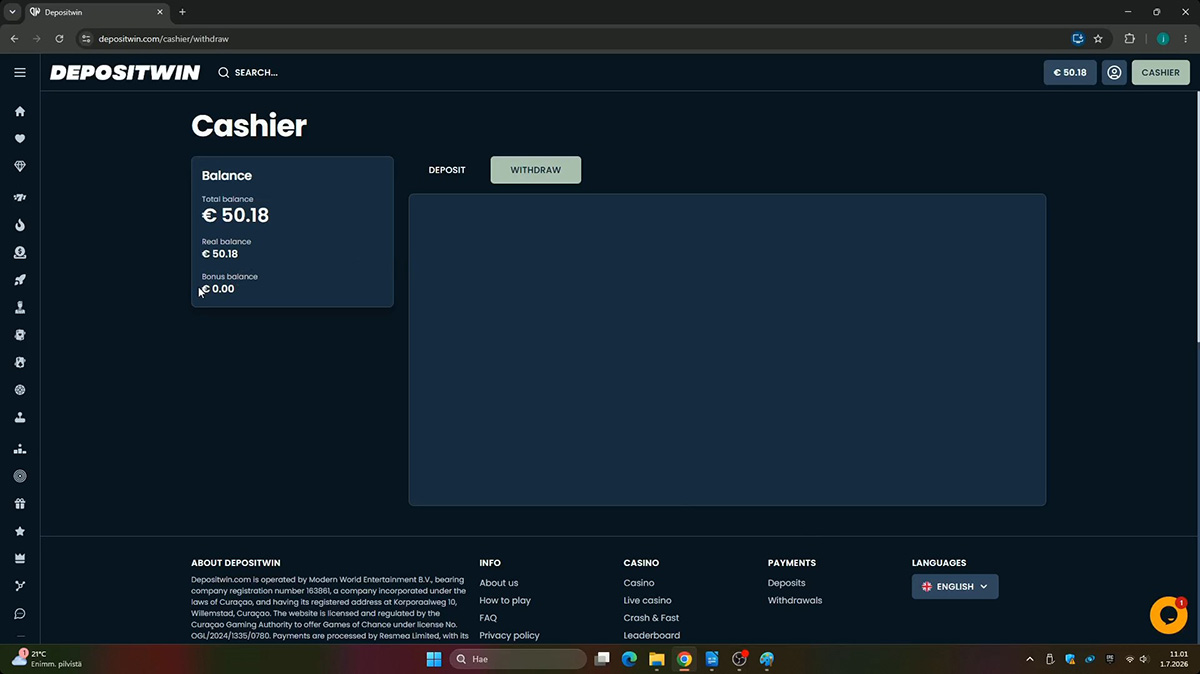1200x674 pixels.
Task: Open the Withdrawals footer link
Action: [795, 600]
